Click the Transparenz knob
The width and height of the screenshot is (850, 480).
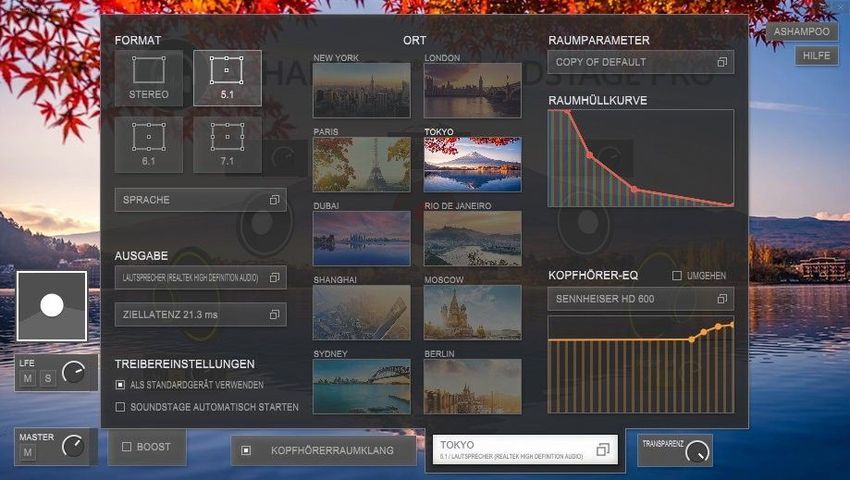[x=697, y=451]
